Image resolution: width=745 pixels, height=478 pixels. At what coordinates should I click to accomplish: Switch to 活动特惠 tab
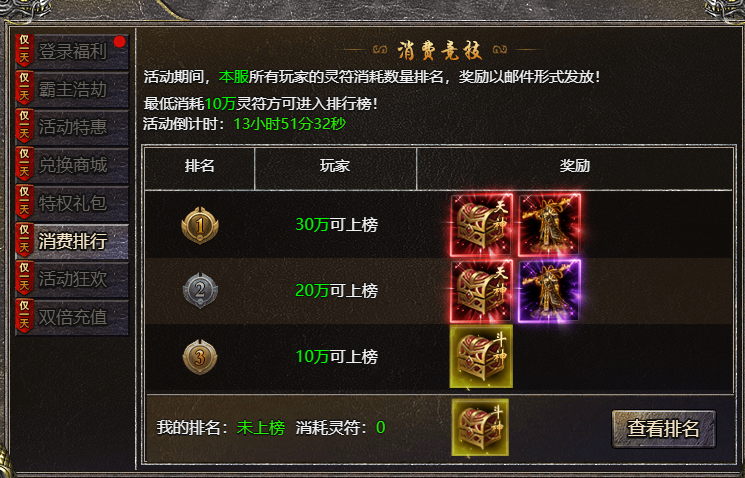(x=72, y=127)
